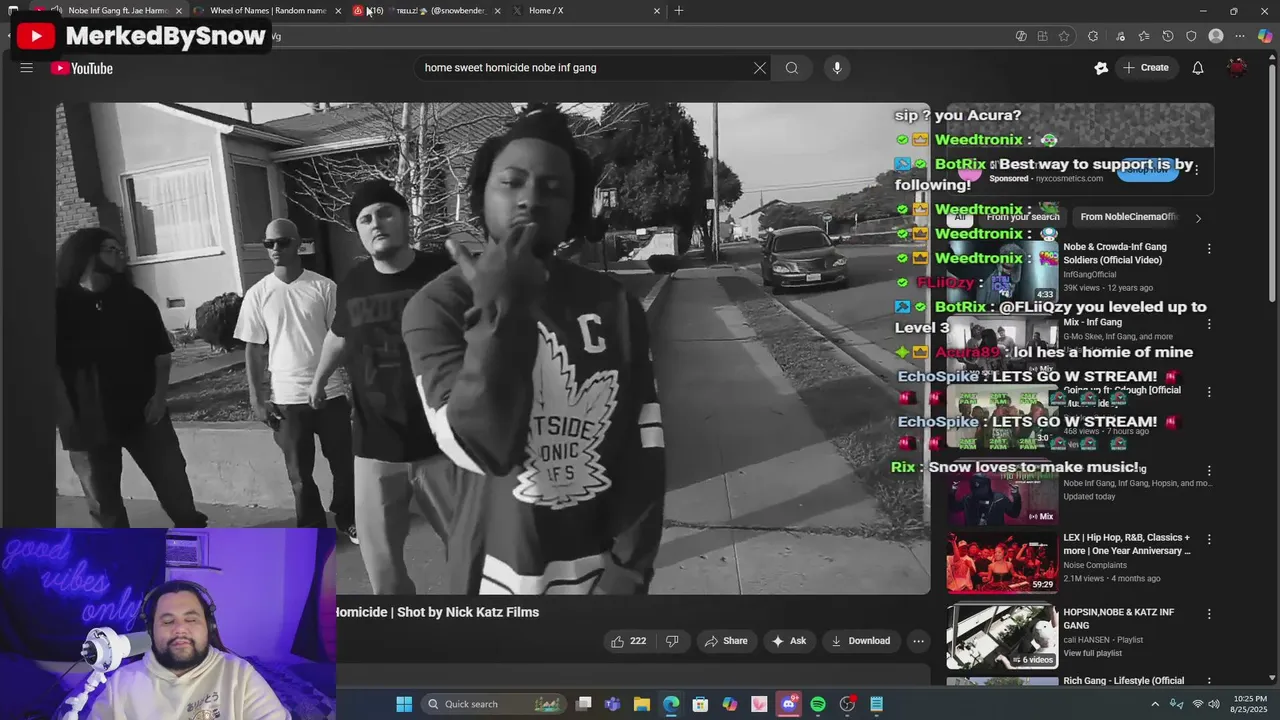Open the Edge profile icon
This screenshot has width=1280, height=720.
[x=1216, y=36]
